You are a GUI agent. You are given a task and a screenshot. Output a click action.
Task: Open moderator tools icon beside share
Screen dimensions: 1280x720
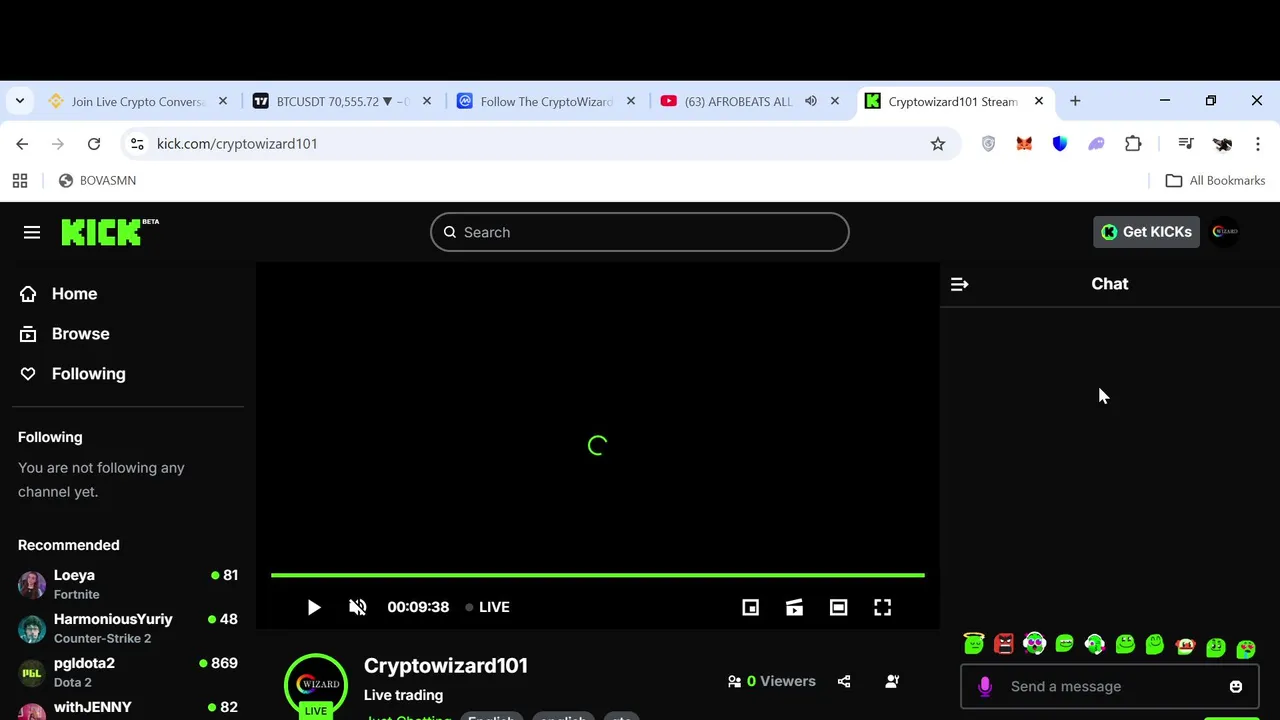click(x=892, y=681)
